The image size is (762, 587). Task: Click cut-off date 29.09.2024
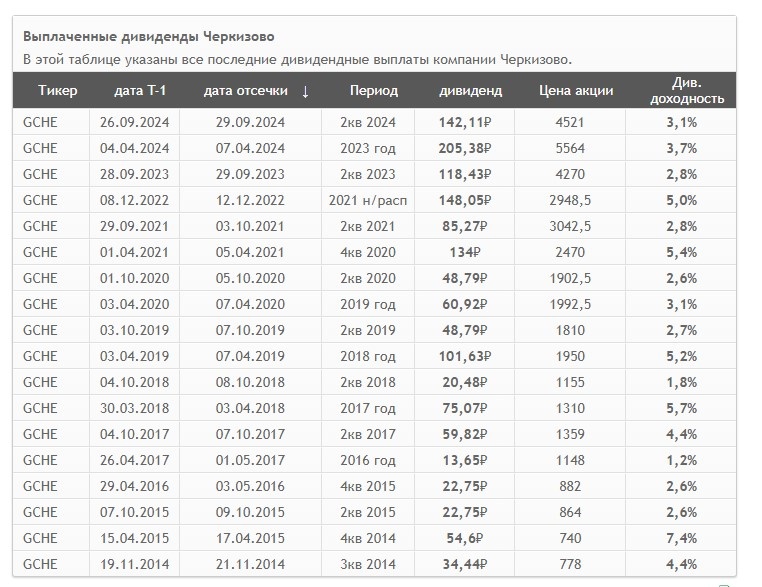point(250,122)
